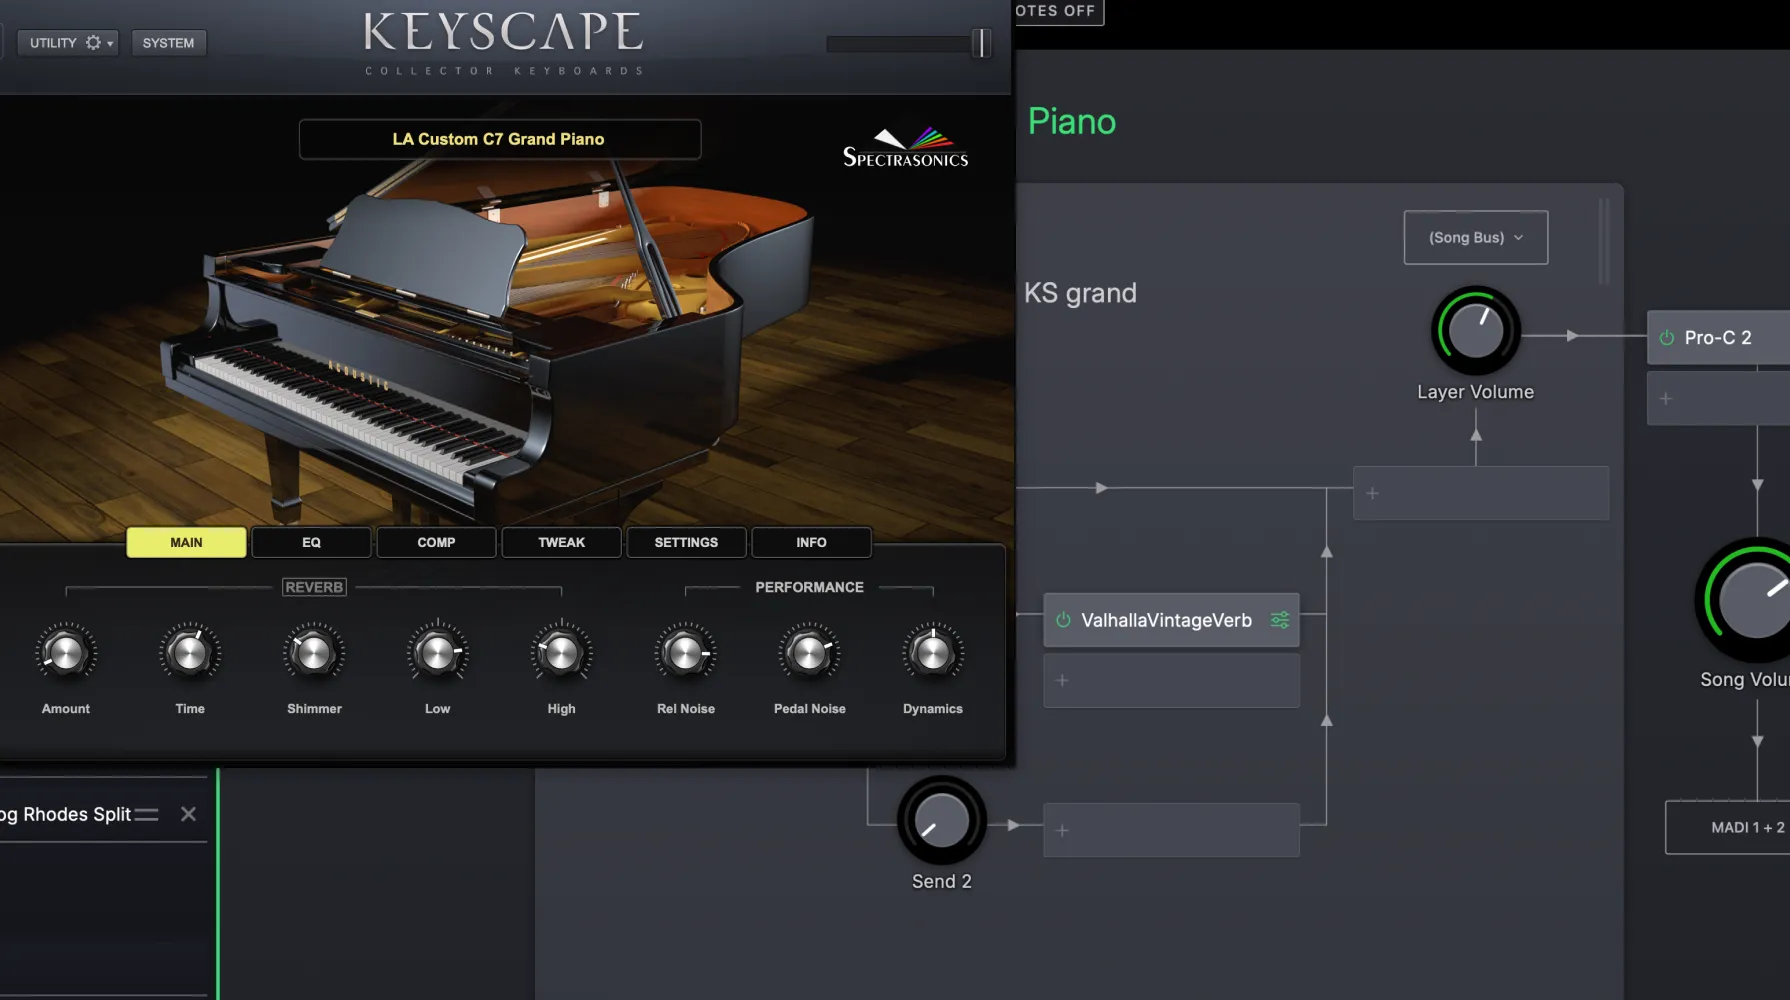Switch to the EQ tab
1790x1000 pixels.
pos(311,542)
